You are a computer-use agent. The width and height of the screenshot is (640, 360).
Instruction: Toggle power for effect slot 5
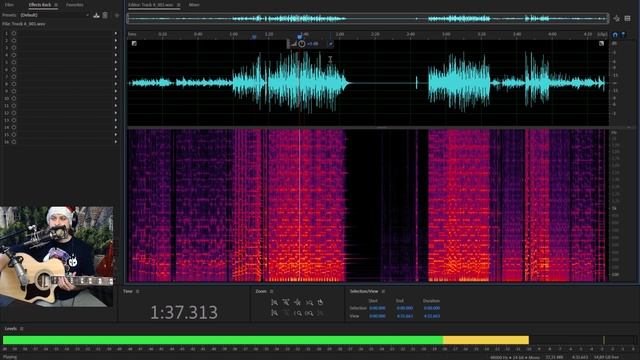pyautogui.click(x=14, y=62)
